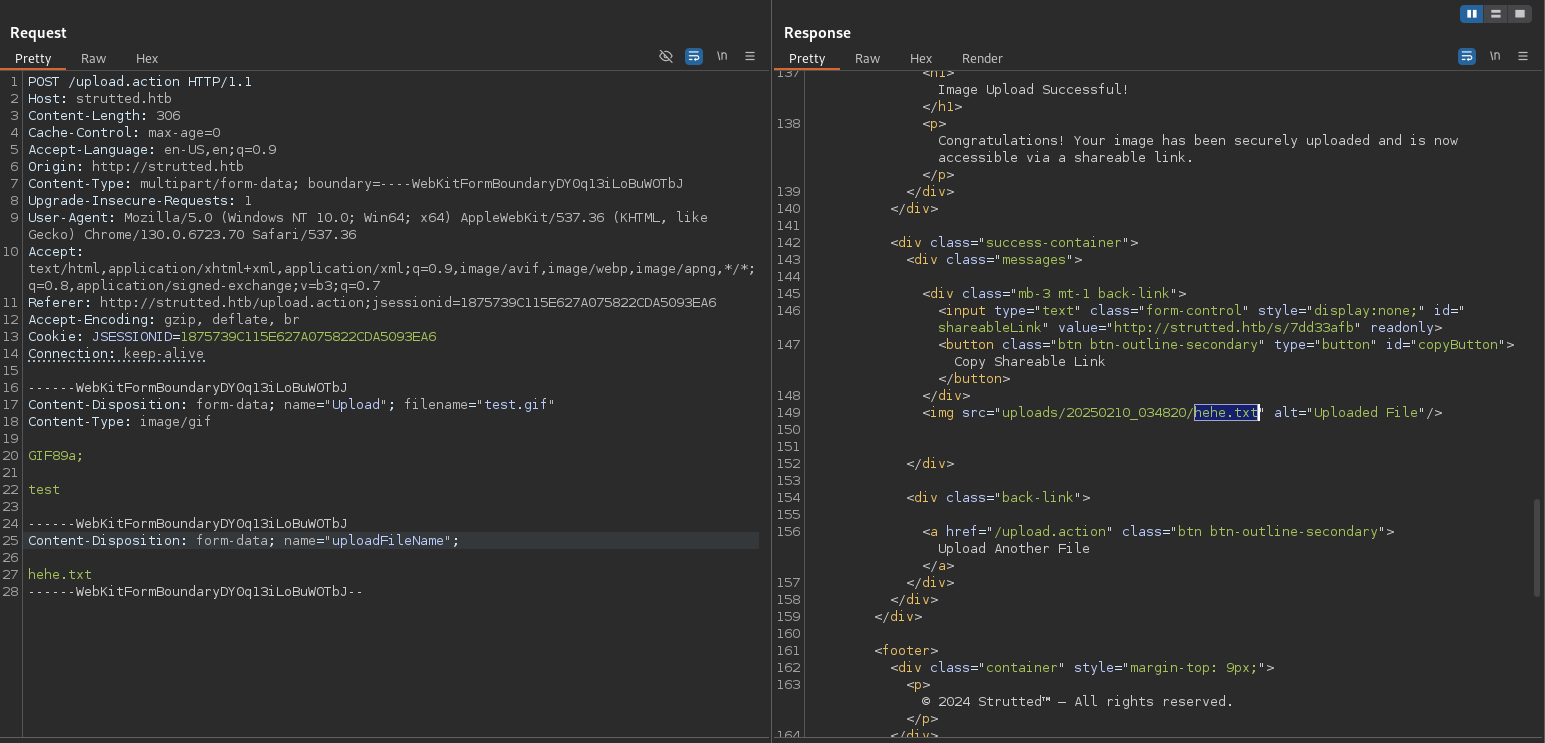The width and height of the screenshot is (1545, 743).
Task: Open Request panel options menu
Action: coord(750,57)
